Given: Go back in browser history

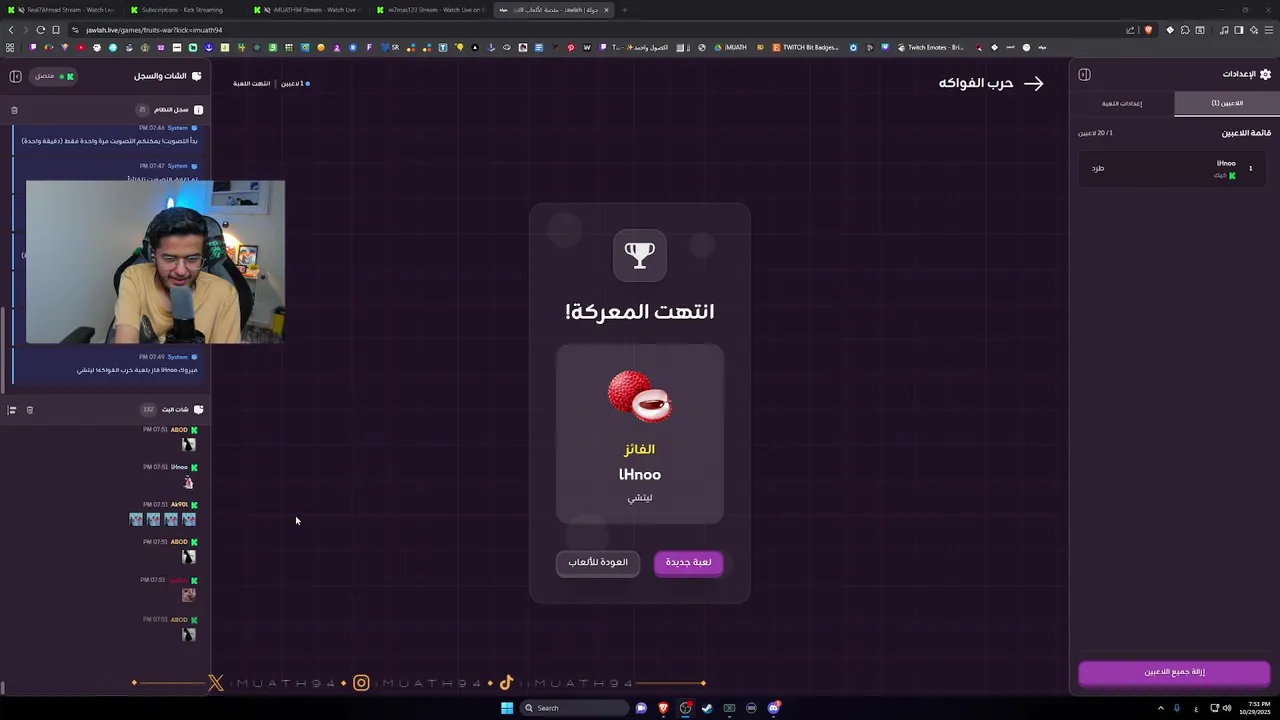Looking at the screenshot, I should (x=10, y=30).
